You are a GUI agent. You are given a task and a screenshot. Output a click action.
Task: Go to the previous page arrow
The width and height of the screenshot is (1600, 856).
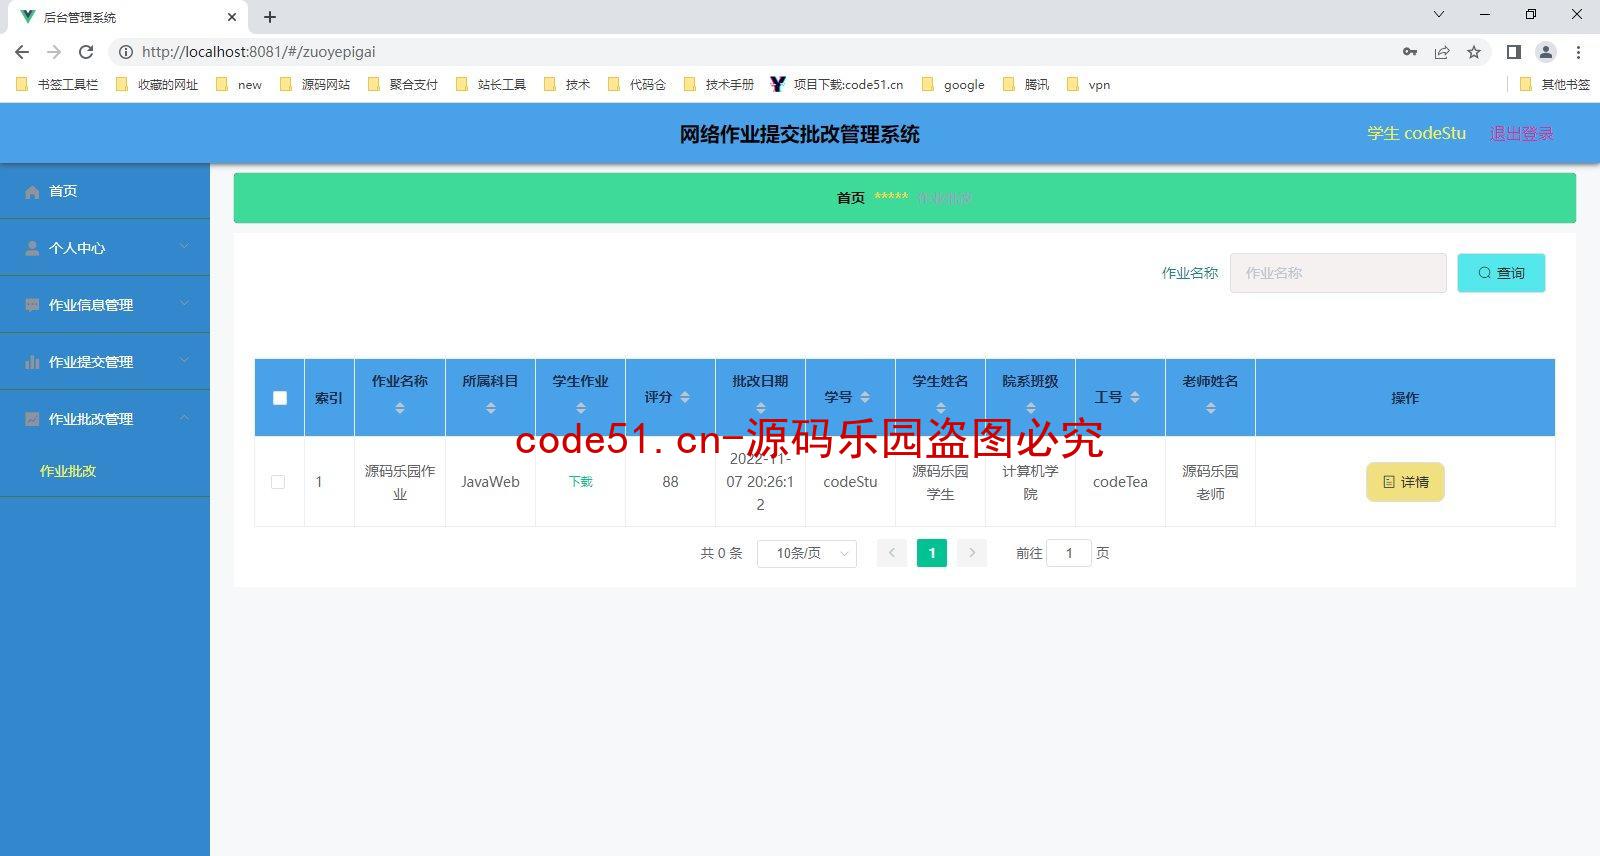coord(892,553)
